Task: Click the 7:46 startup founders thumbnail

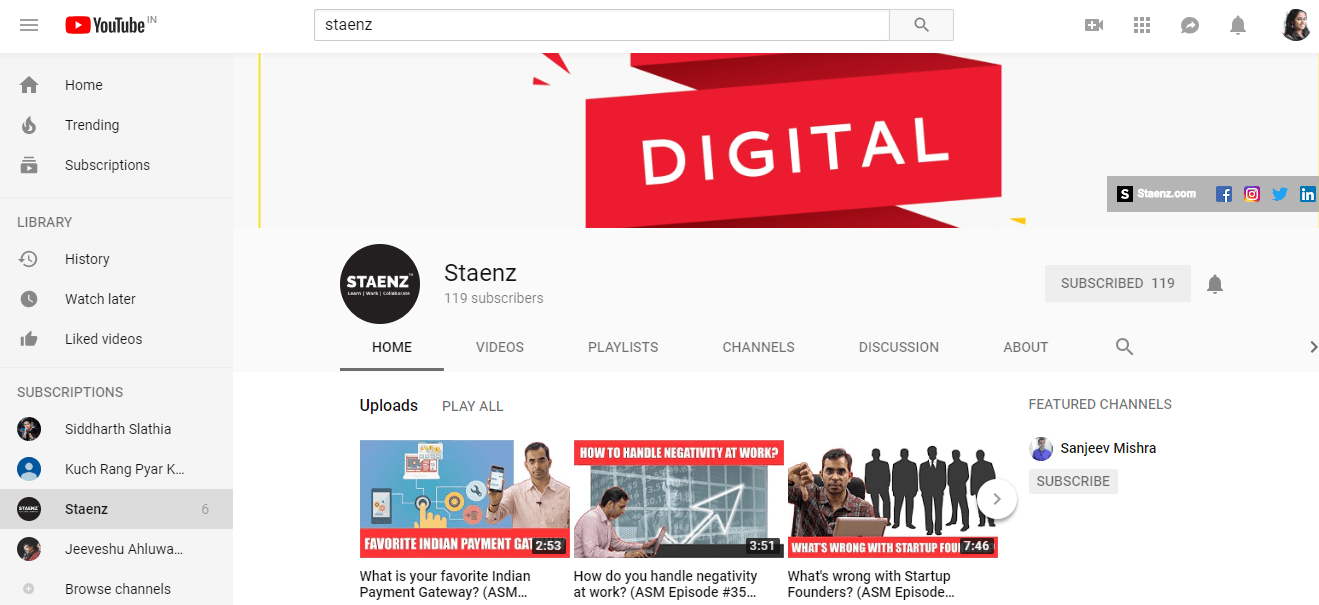Action: [x=893, y=499]
